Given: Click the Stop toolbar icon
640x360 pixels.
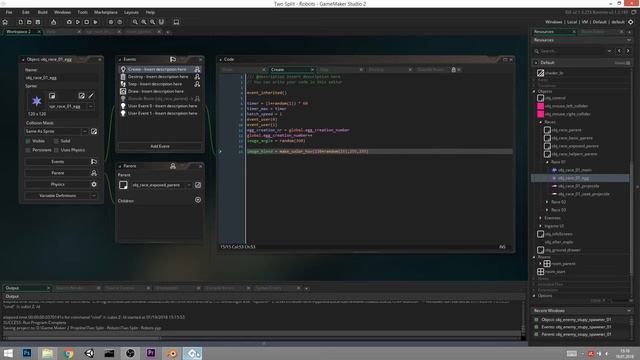Looking at the screenshot, I should tap(87, 22).
